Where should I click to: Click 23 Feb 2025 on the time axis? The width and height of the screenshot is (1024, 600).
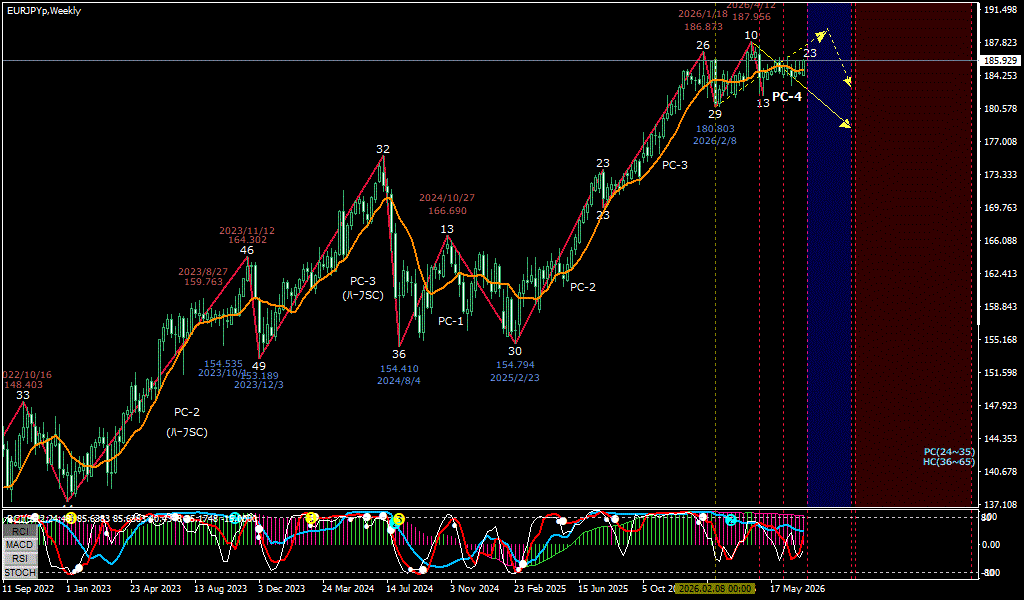tap(539, 588)
